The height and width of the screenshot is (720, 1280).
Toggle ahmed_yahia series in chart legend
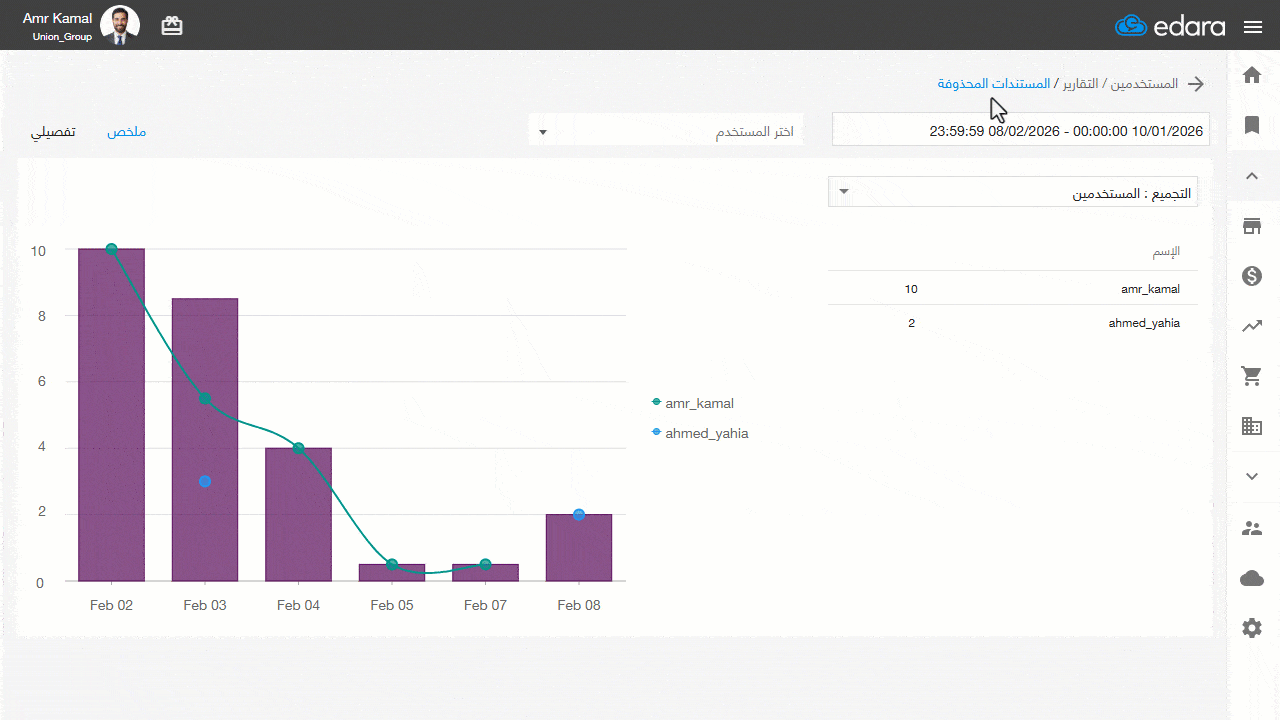(x=706, y=433)
